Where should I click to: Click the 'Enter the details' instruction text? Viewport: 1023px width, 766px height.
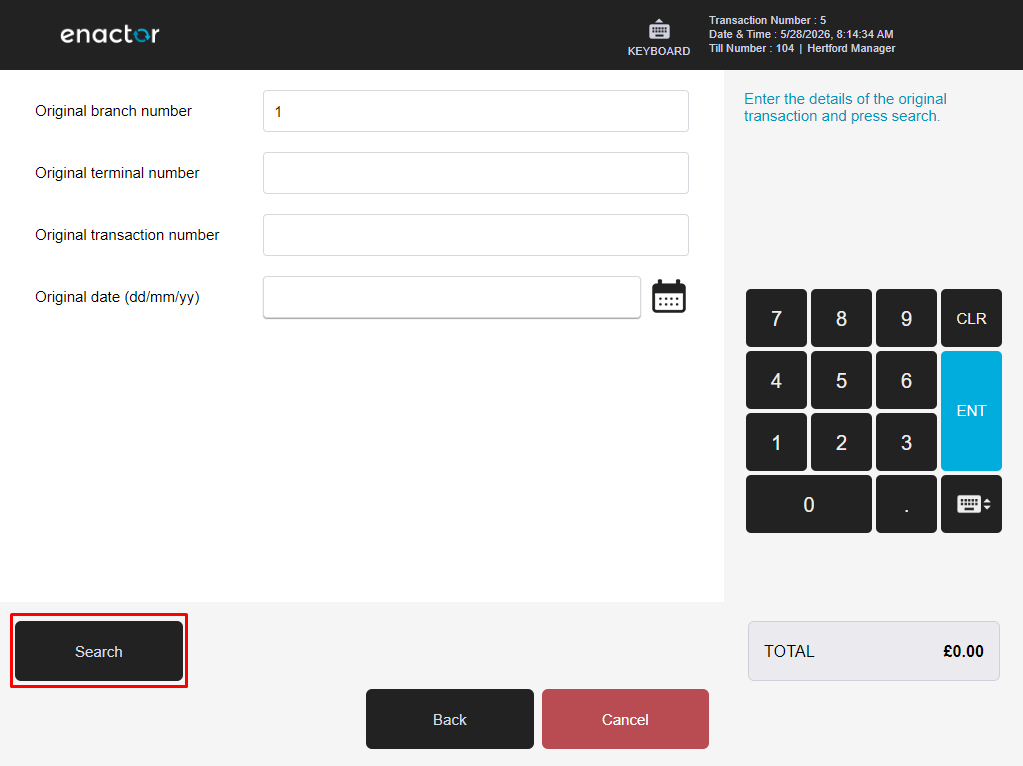(845, 107)
